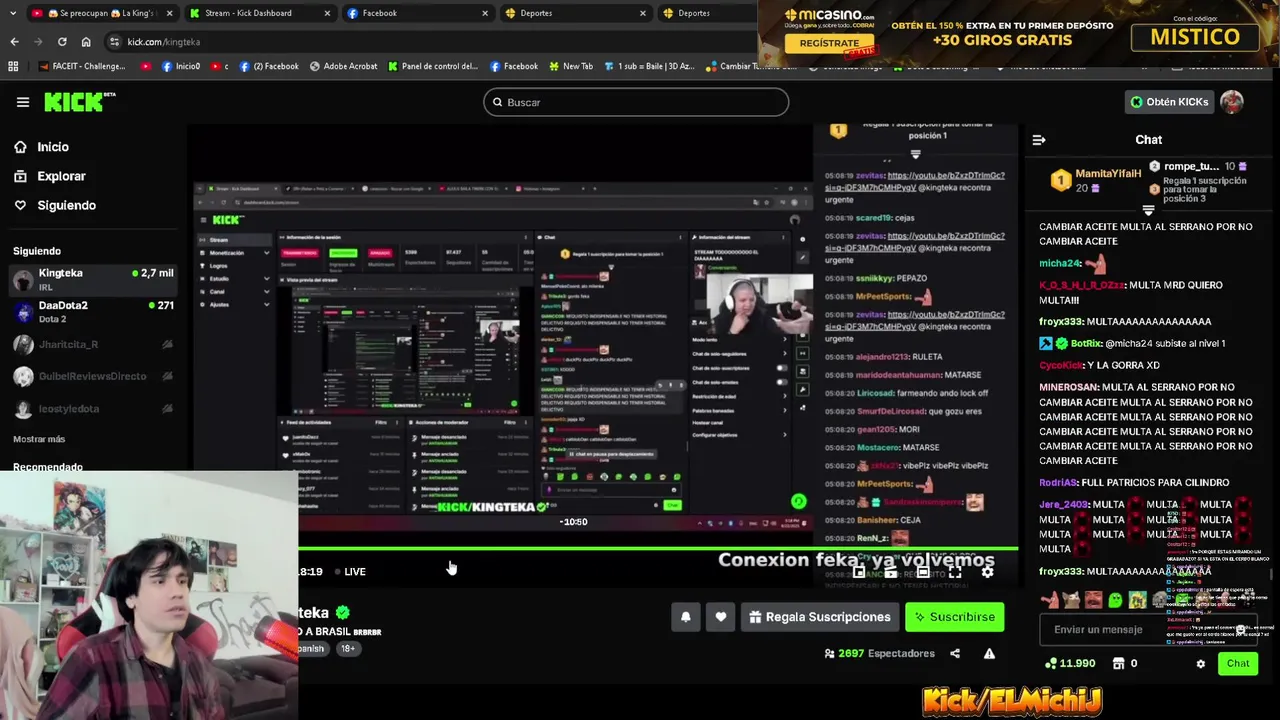The height and width of the screenshot is (720, 1280).
Task: Expand the list with Mostrar más
Action: pos(39,439)
